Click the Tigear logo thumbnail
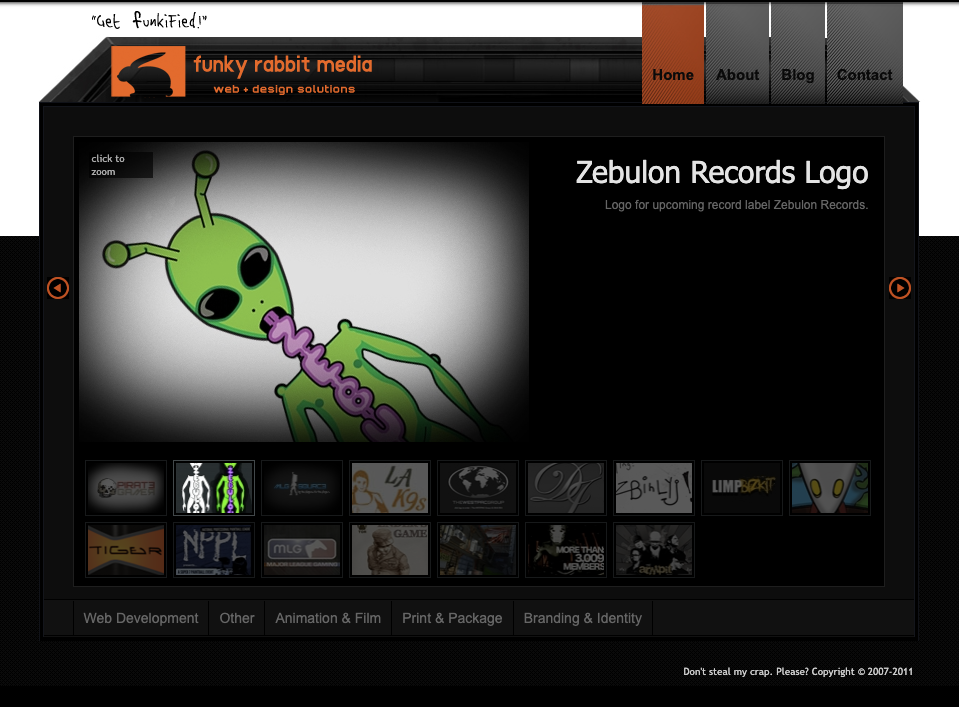 tap(125, 549)
